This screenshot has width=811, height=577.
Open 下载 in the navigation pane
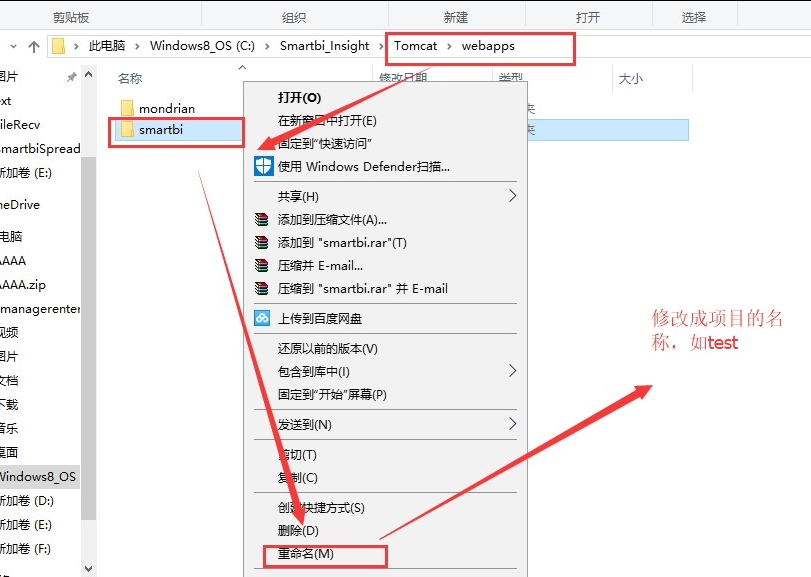pos(9,404)
